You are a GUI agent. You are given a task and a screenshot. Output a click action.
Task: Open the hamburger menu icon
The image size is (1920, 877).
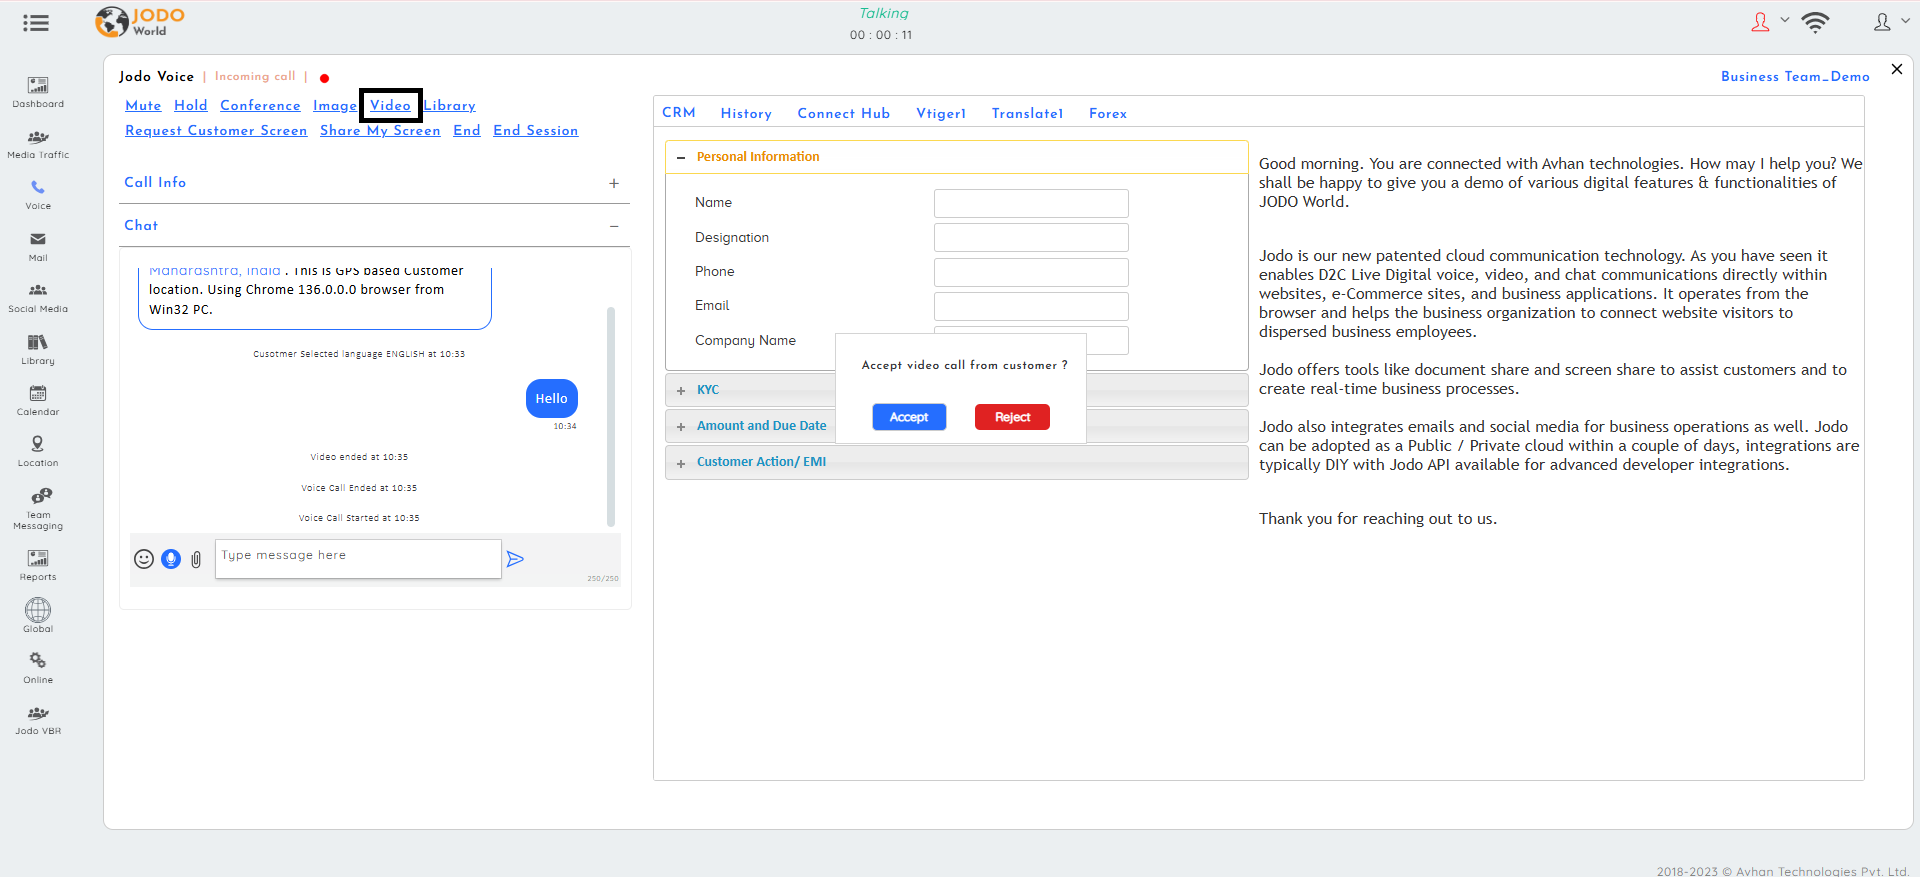click(36, 23)
